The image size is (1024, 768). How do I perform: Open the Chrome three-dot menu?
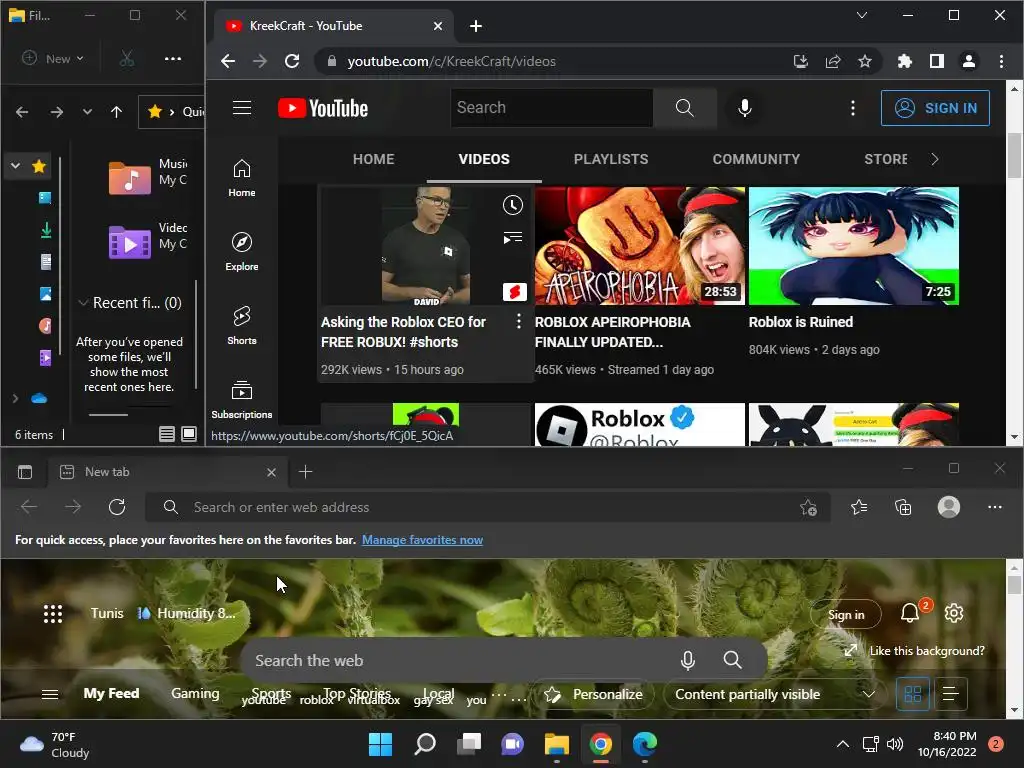pyautogui.click(x=1001, y=61)
